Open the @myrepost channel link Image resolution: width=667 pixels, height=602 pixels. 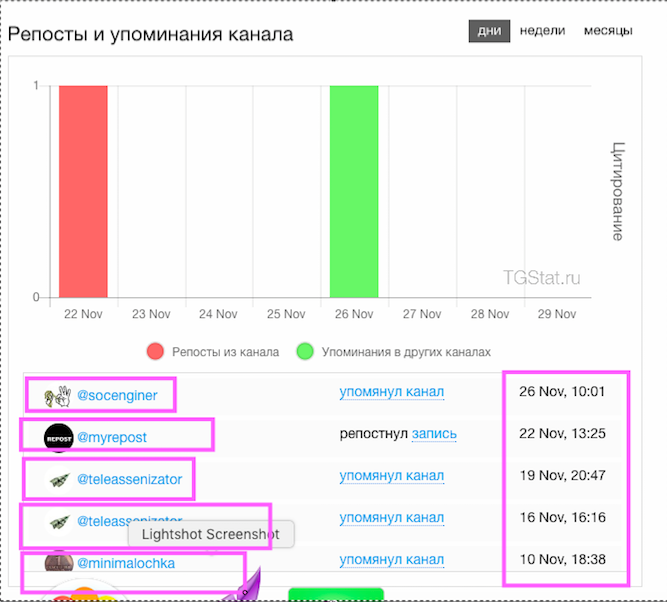tap(112, 437)
